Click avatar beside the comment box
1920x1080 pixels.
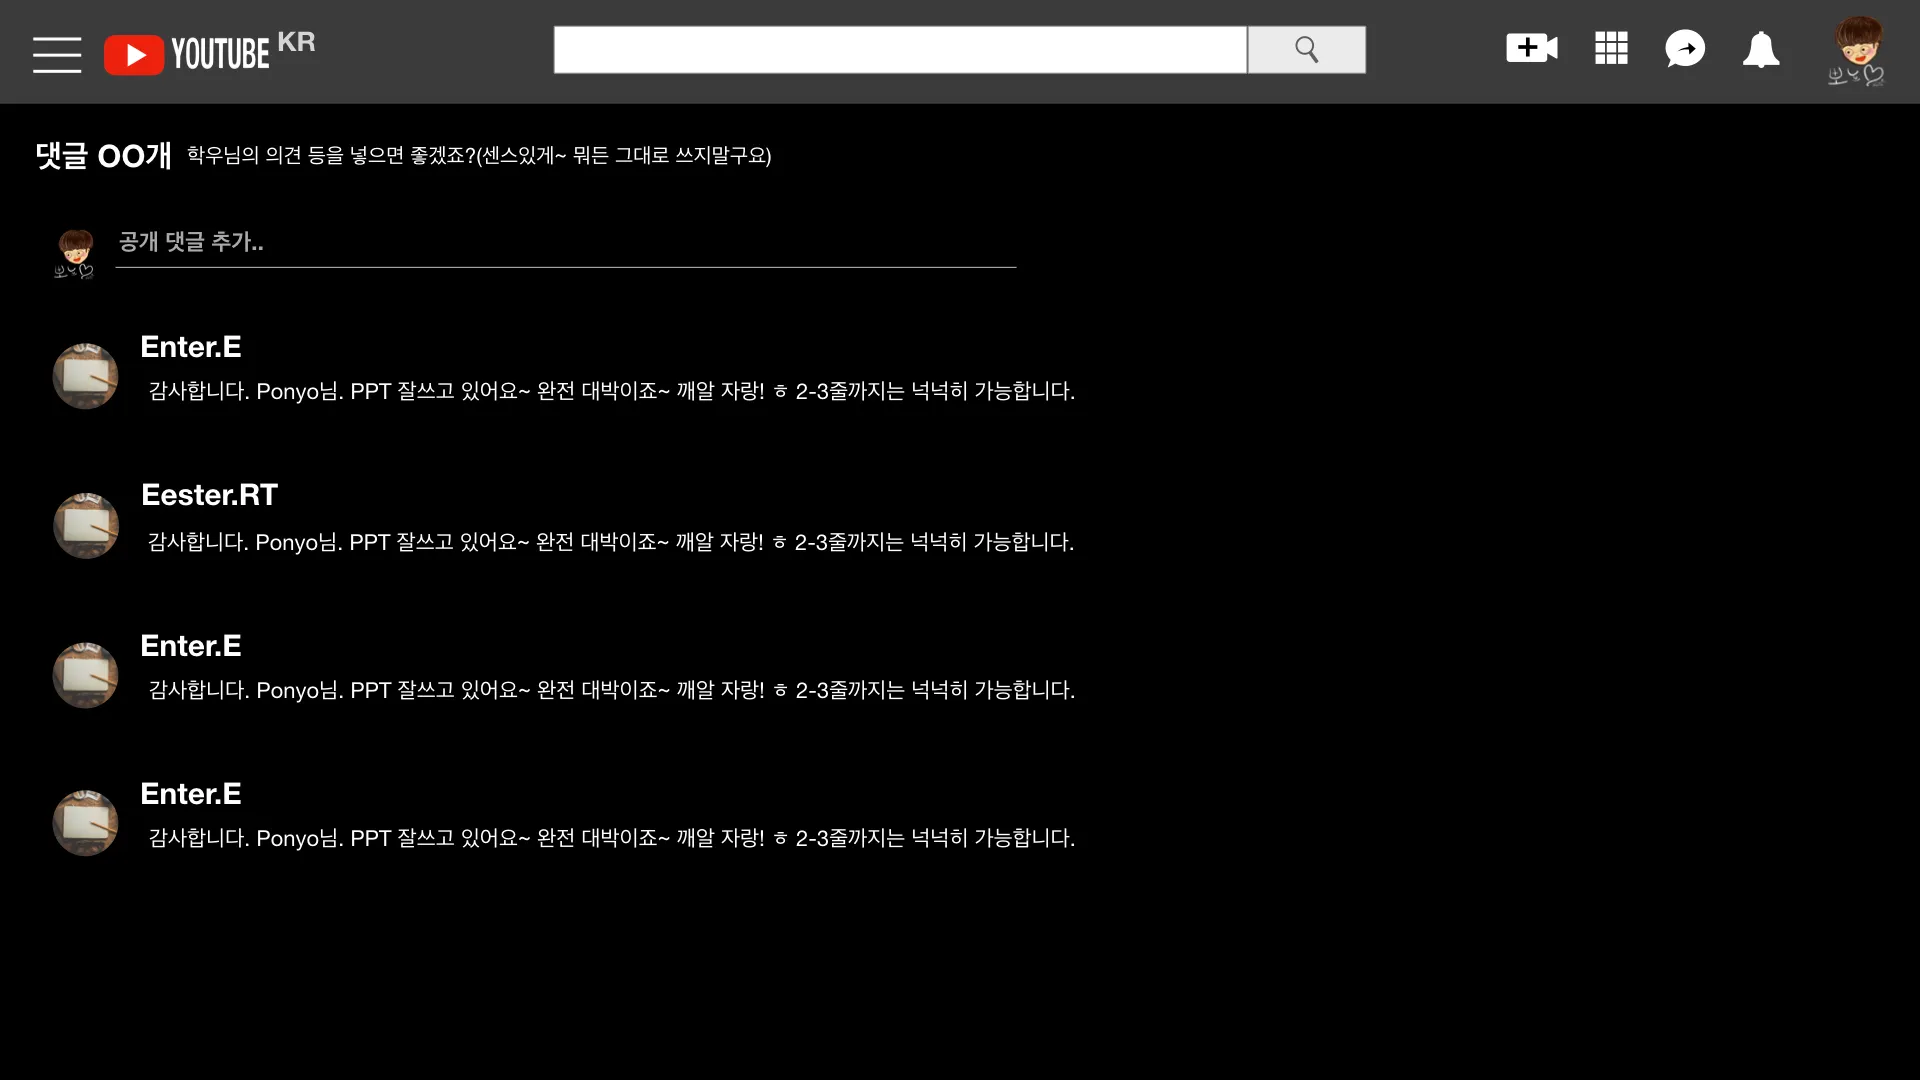74,254
